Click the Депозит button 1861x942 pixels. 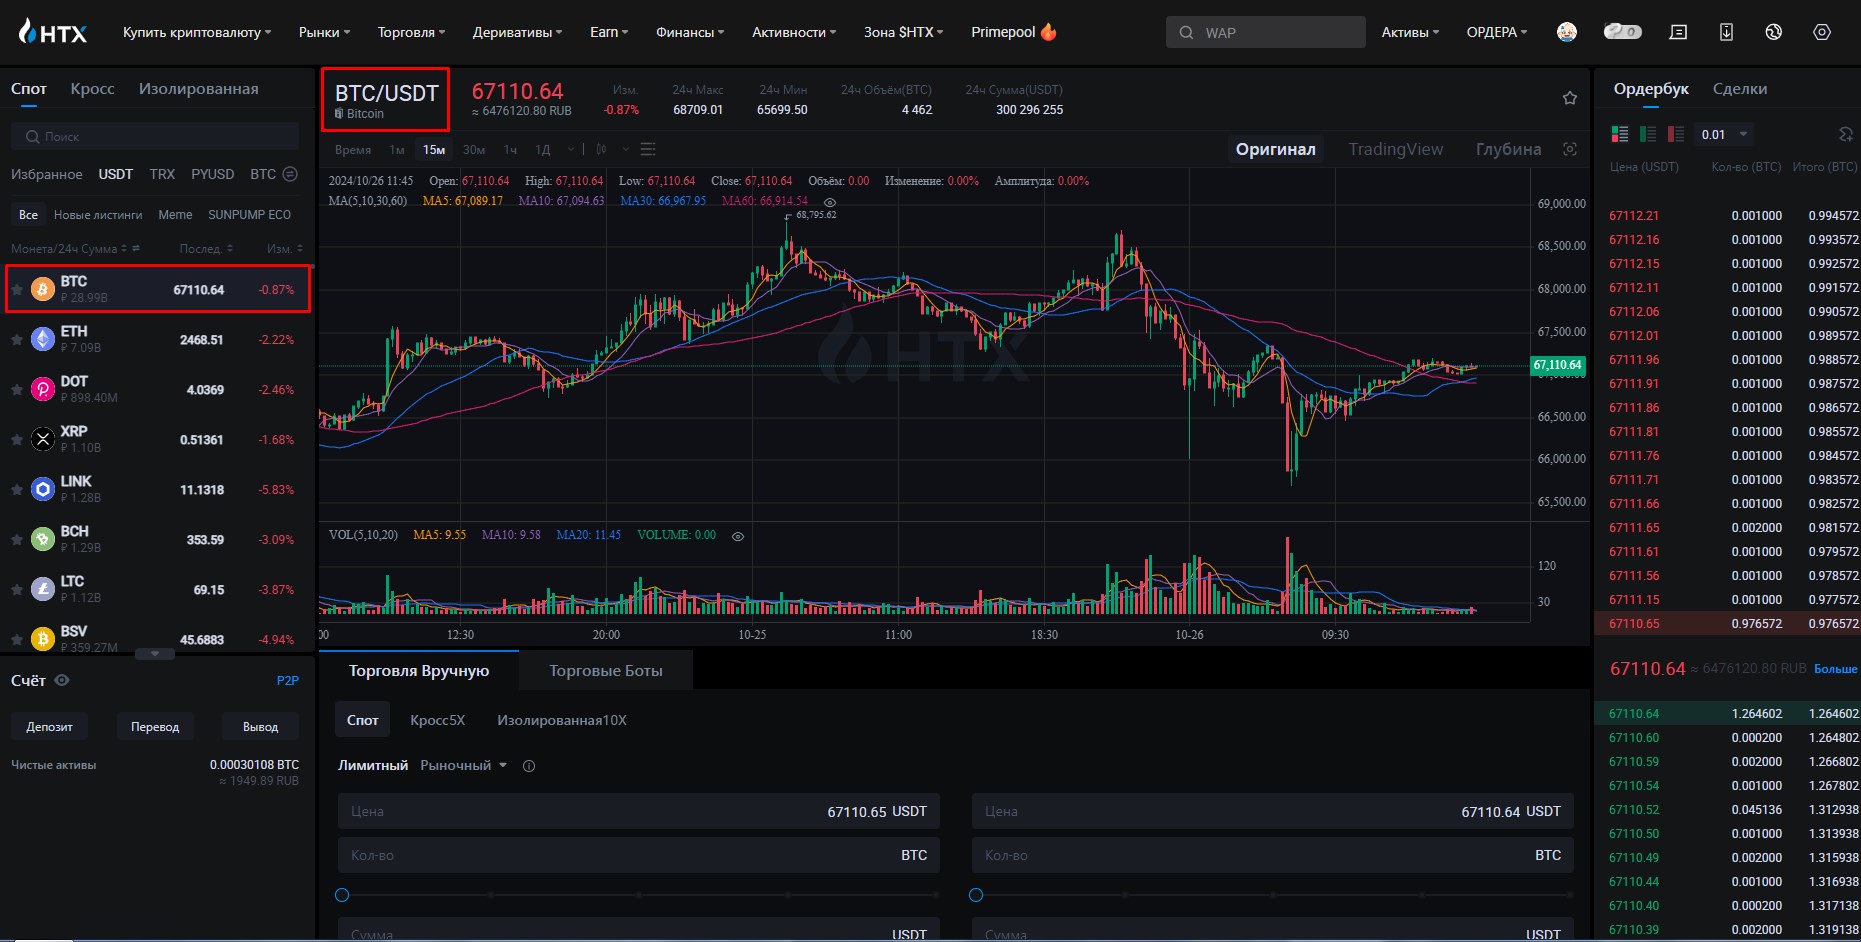pyautogui.click(x=50, y=726)
